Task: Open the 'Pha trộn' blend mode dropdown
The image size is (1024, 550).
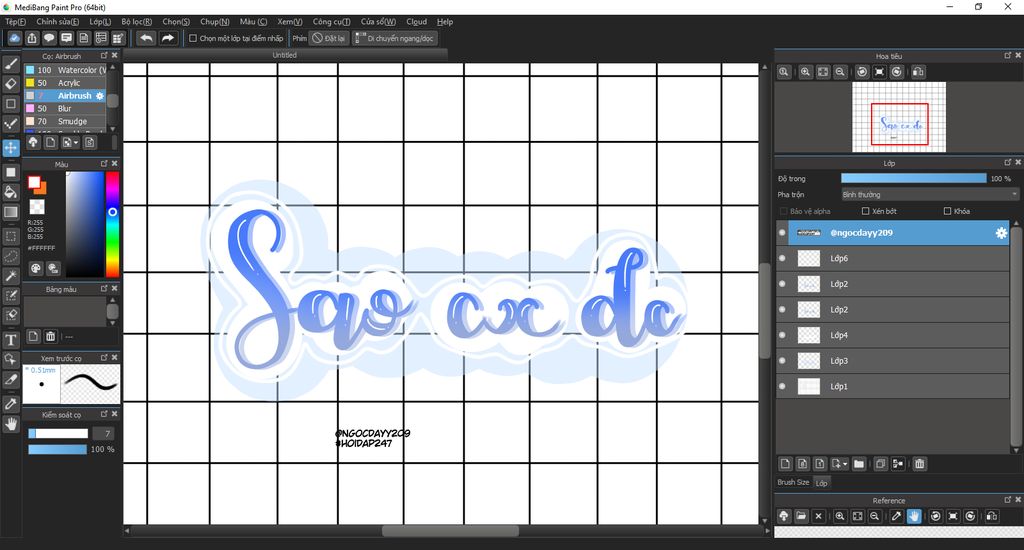Action: (x=930, y=195)
